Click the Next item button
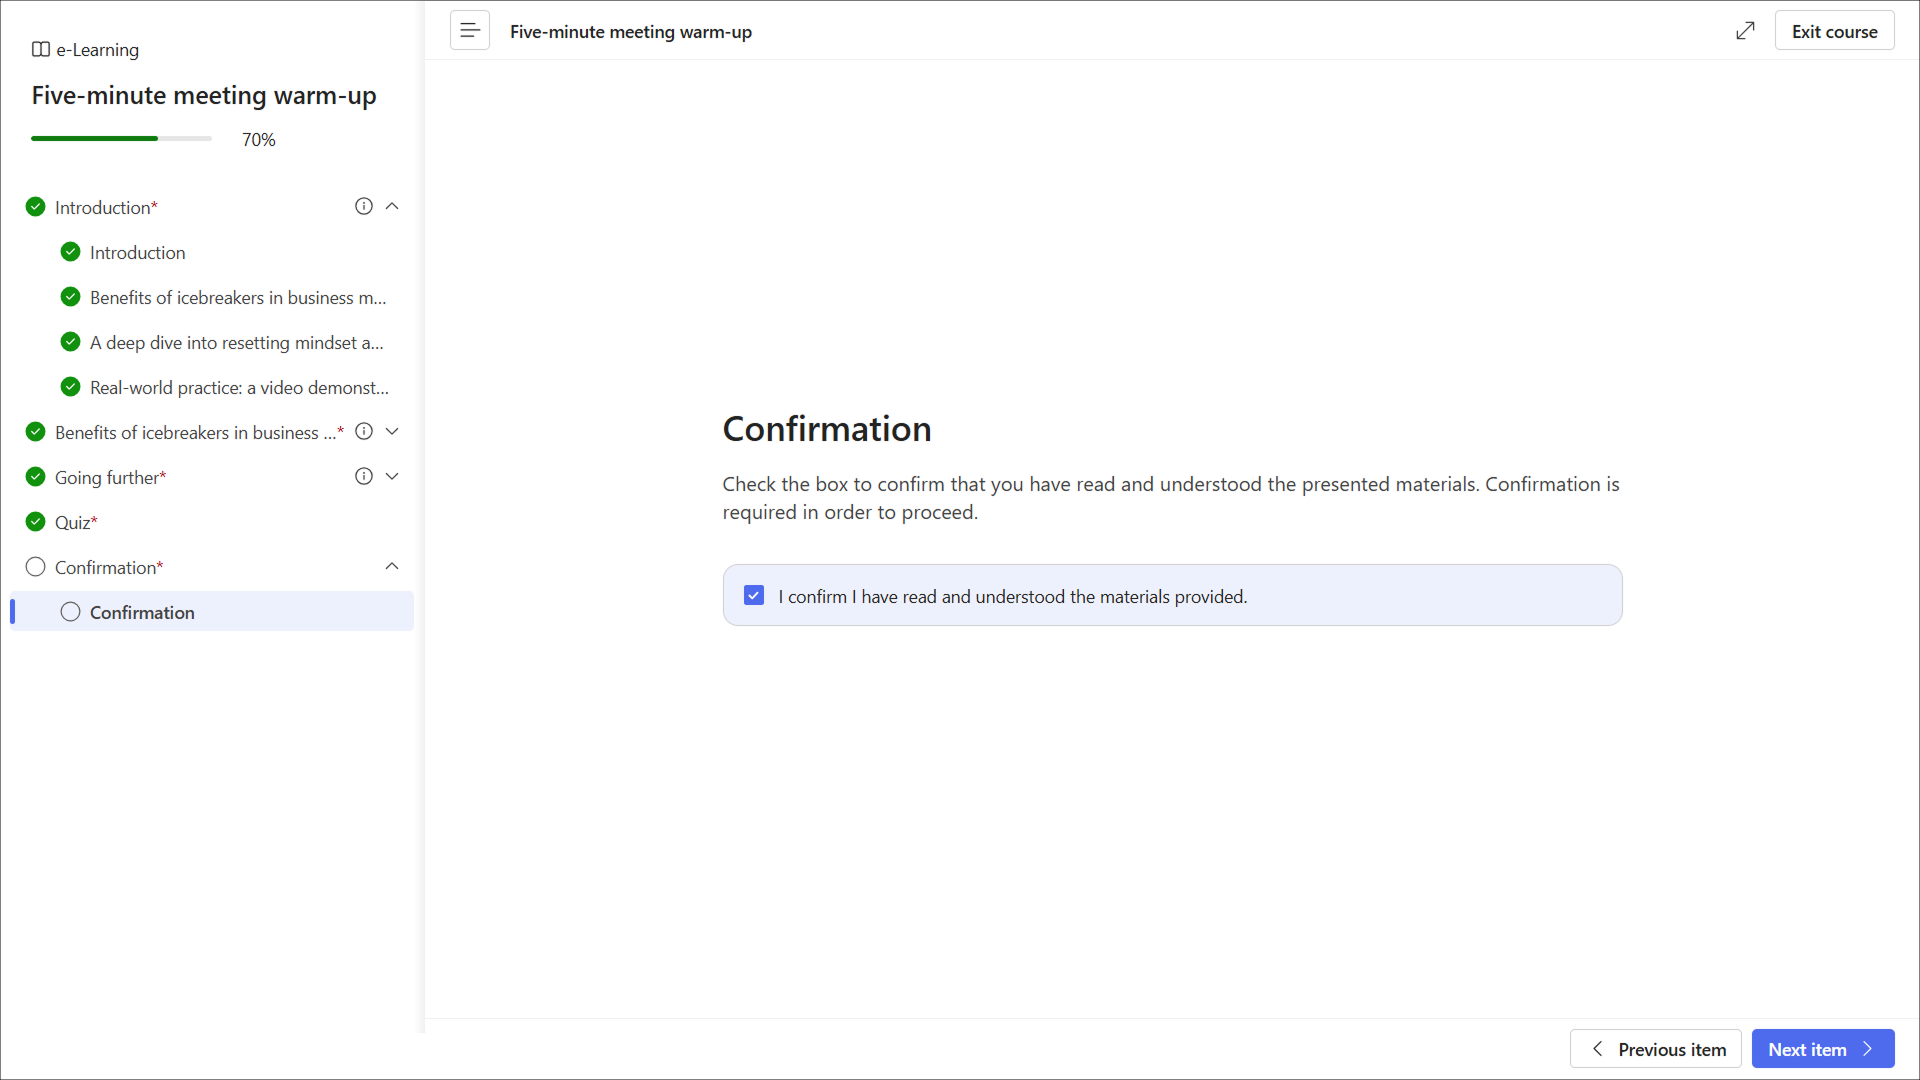The width and height of the screenshot is (1920, 1080). tap(1822, 1049)
